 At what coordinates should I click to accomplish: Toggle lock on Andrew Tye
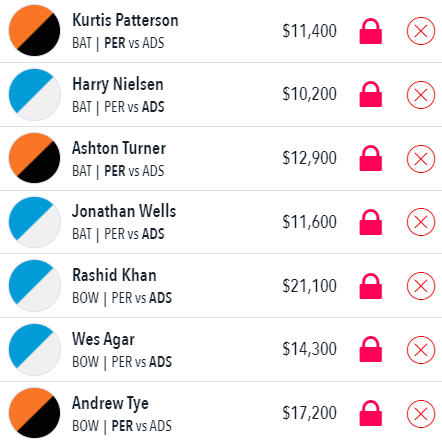371,413
